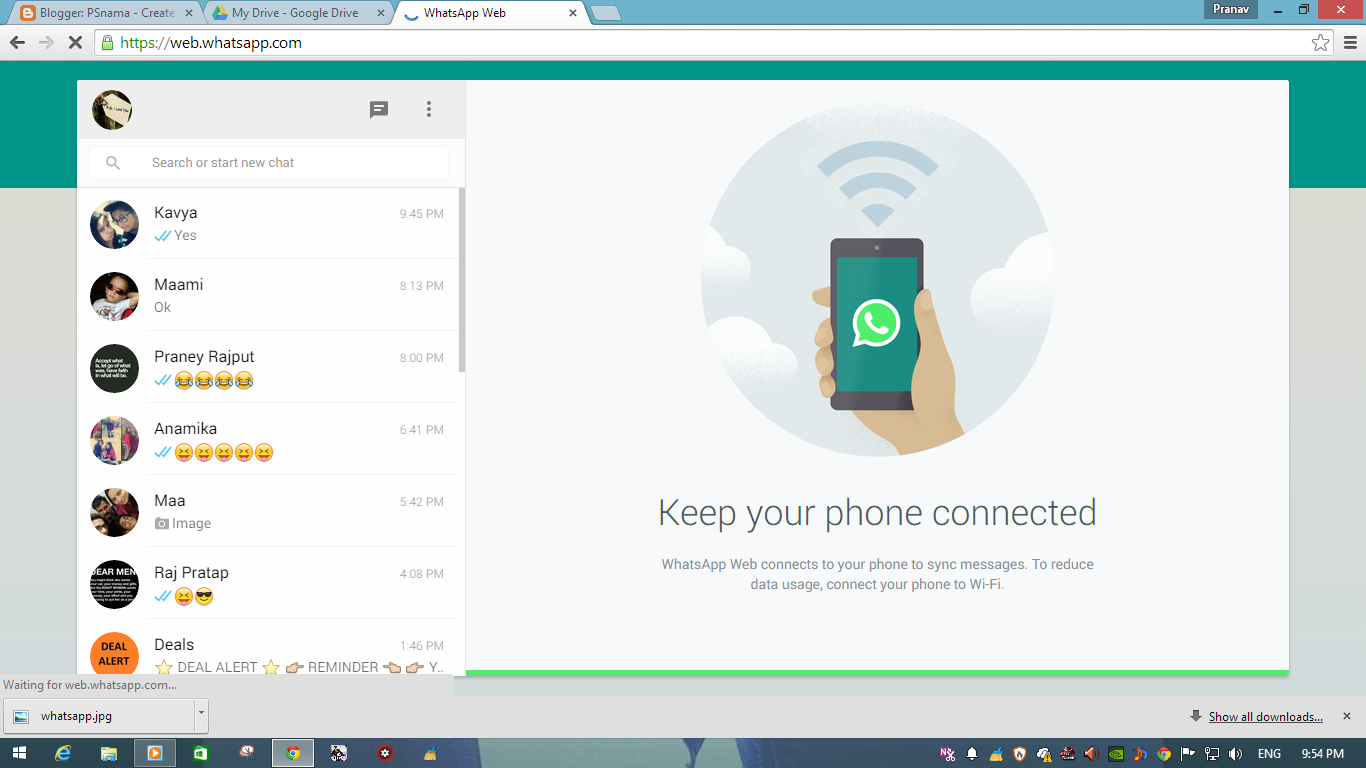Open the three-dot menu in WhatsApp header
Viewport: 1366px width, 768px height.
(429, 109)
